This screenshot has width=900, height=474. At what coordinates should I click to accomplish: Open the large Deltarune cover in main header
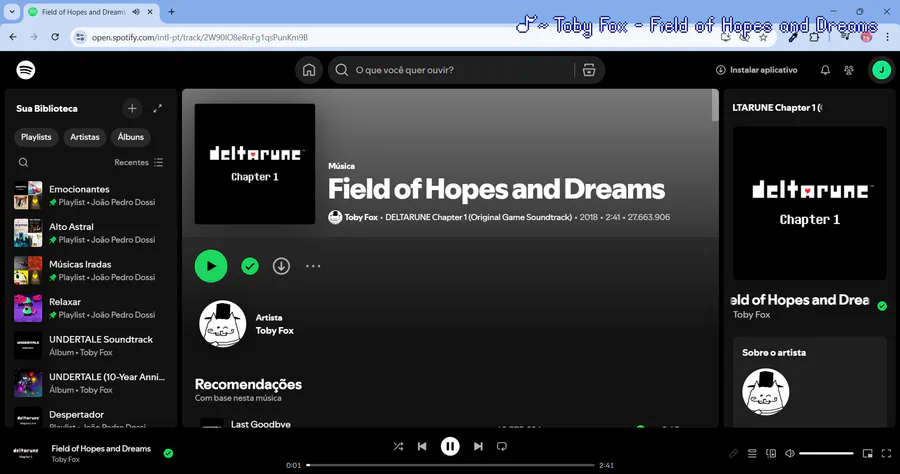coord(255,164)
